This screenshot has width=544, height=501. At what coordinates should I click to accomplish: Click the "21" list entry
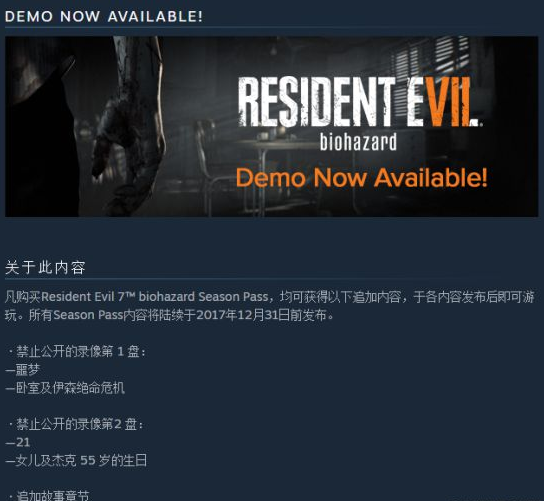coord(18,442)
